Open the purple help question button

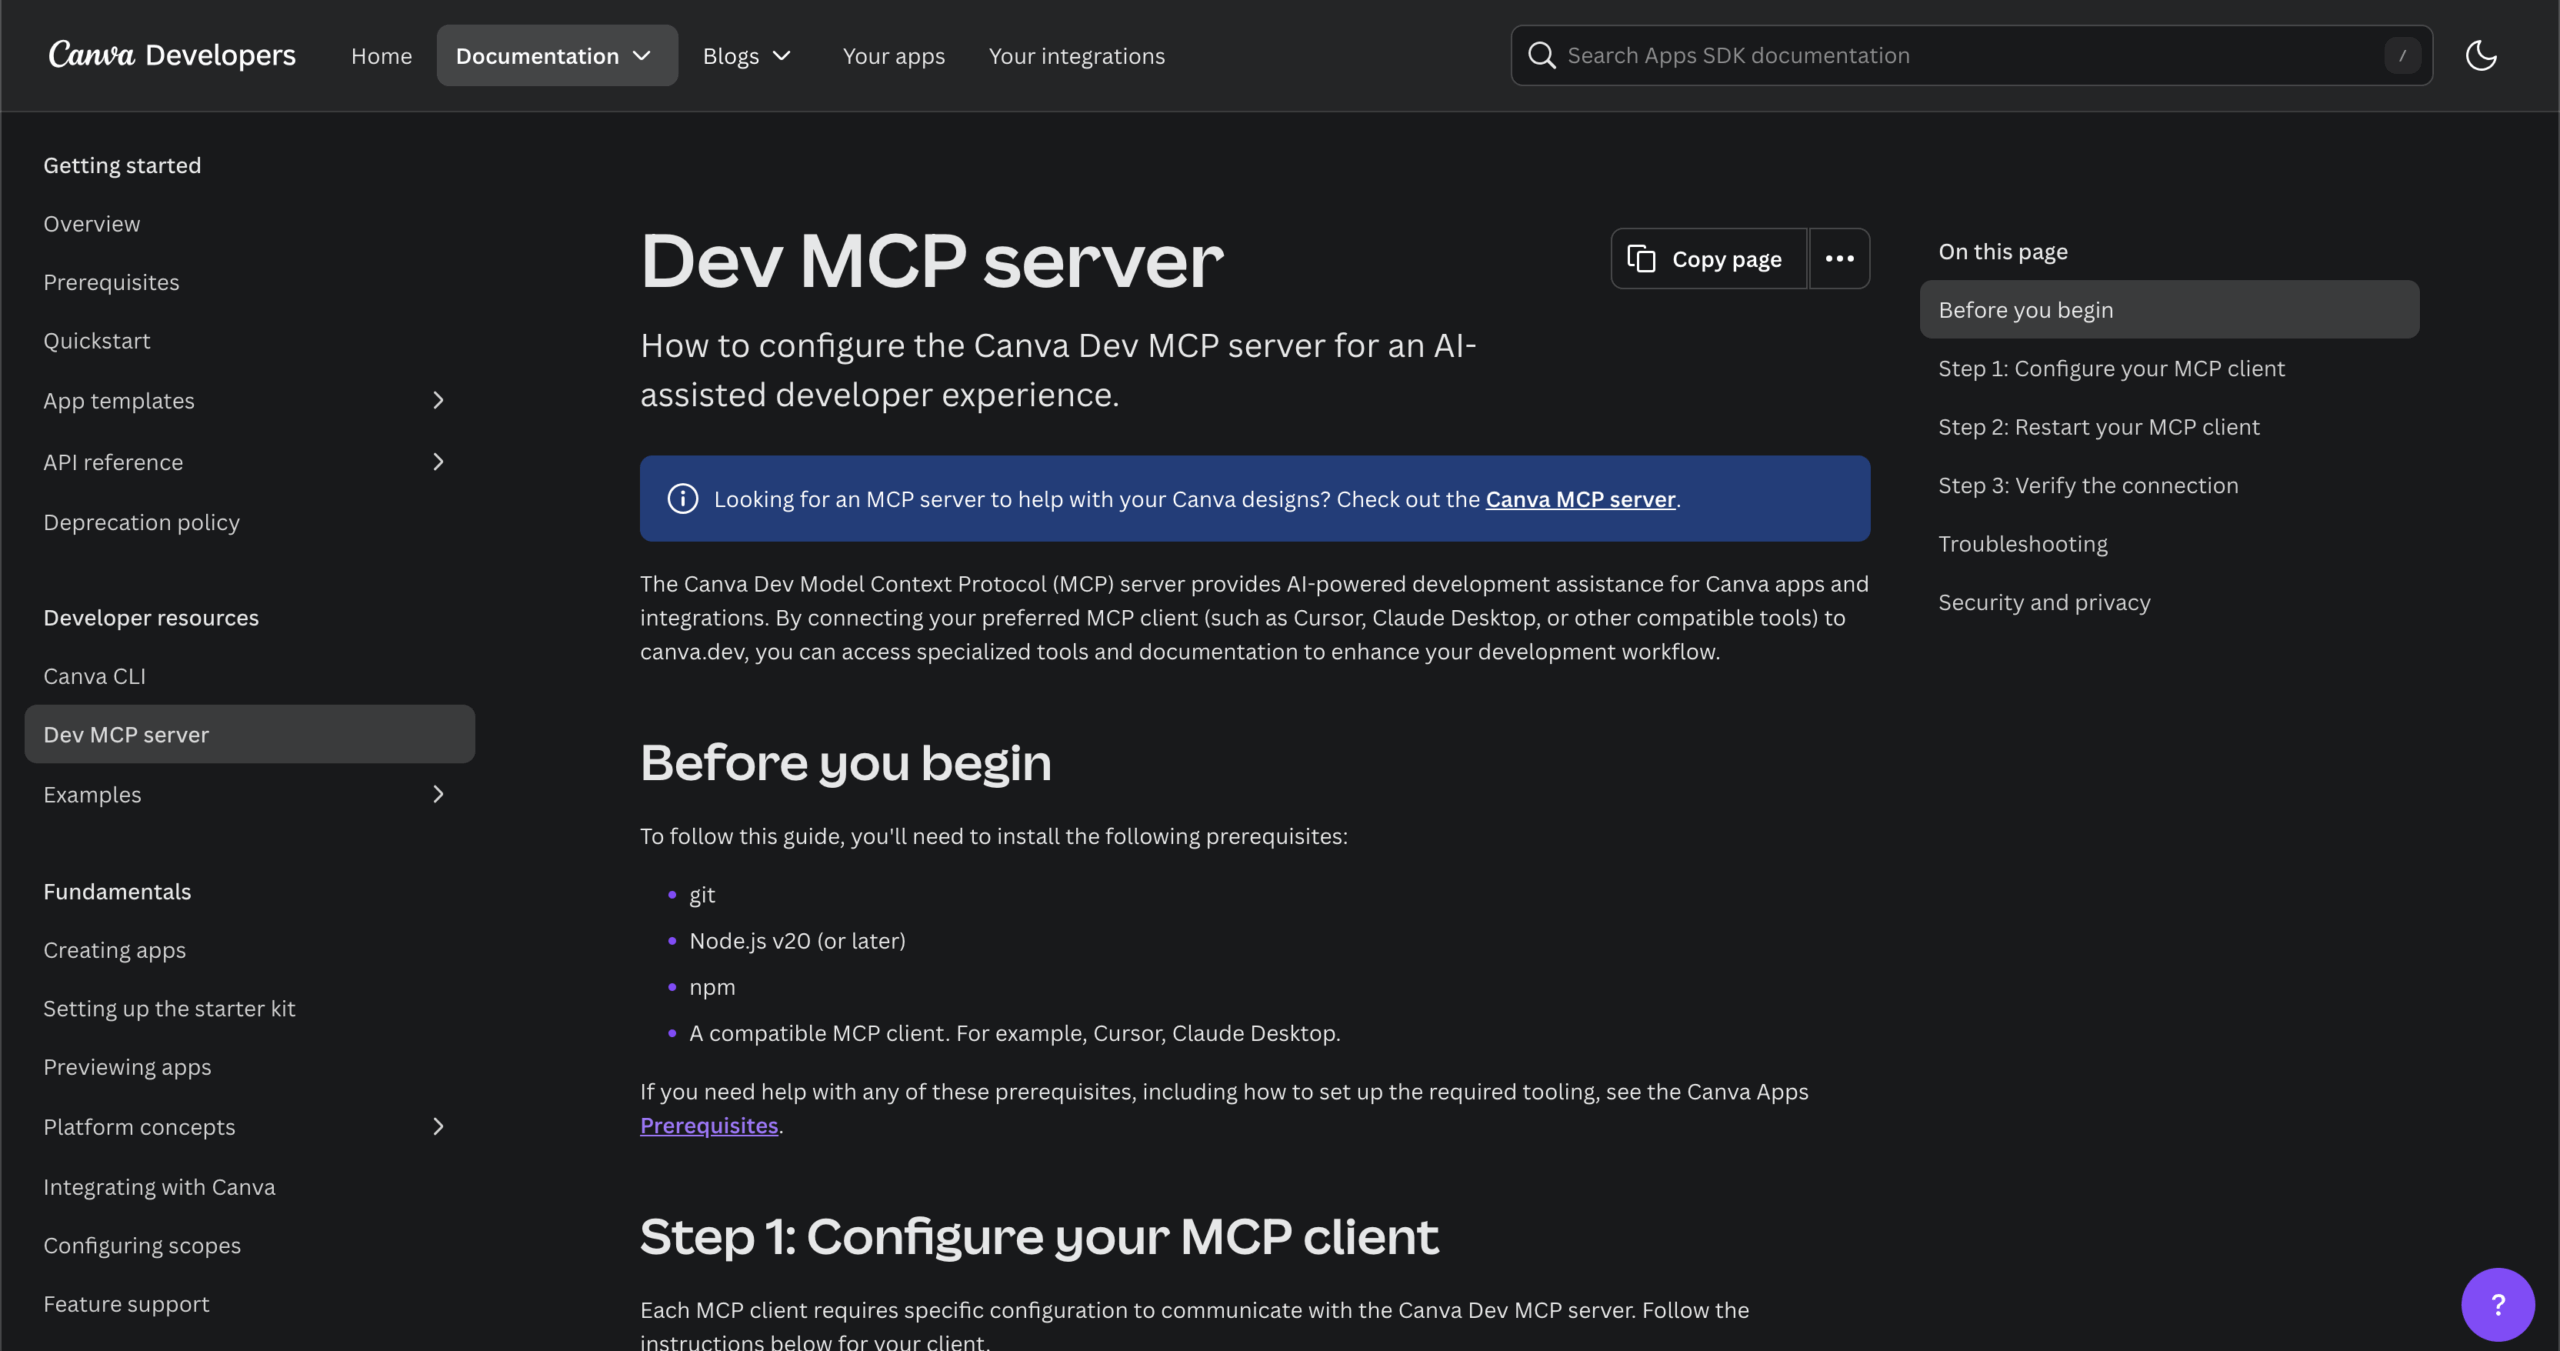coord(2497,1304)
